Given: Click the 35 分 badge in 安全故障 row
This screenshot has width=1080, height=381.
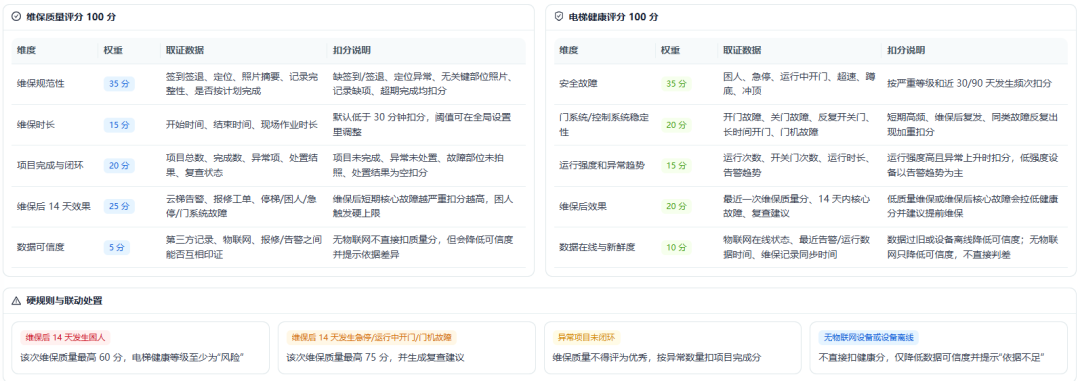Looking at the screenshot, I should [x=677, y=84].
